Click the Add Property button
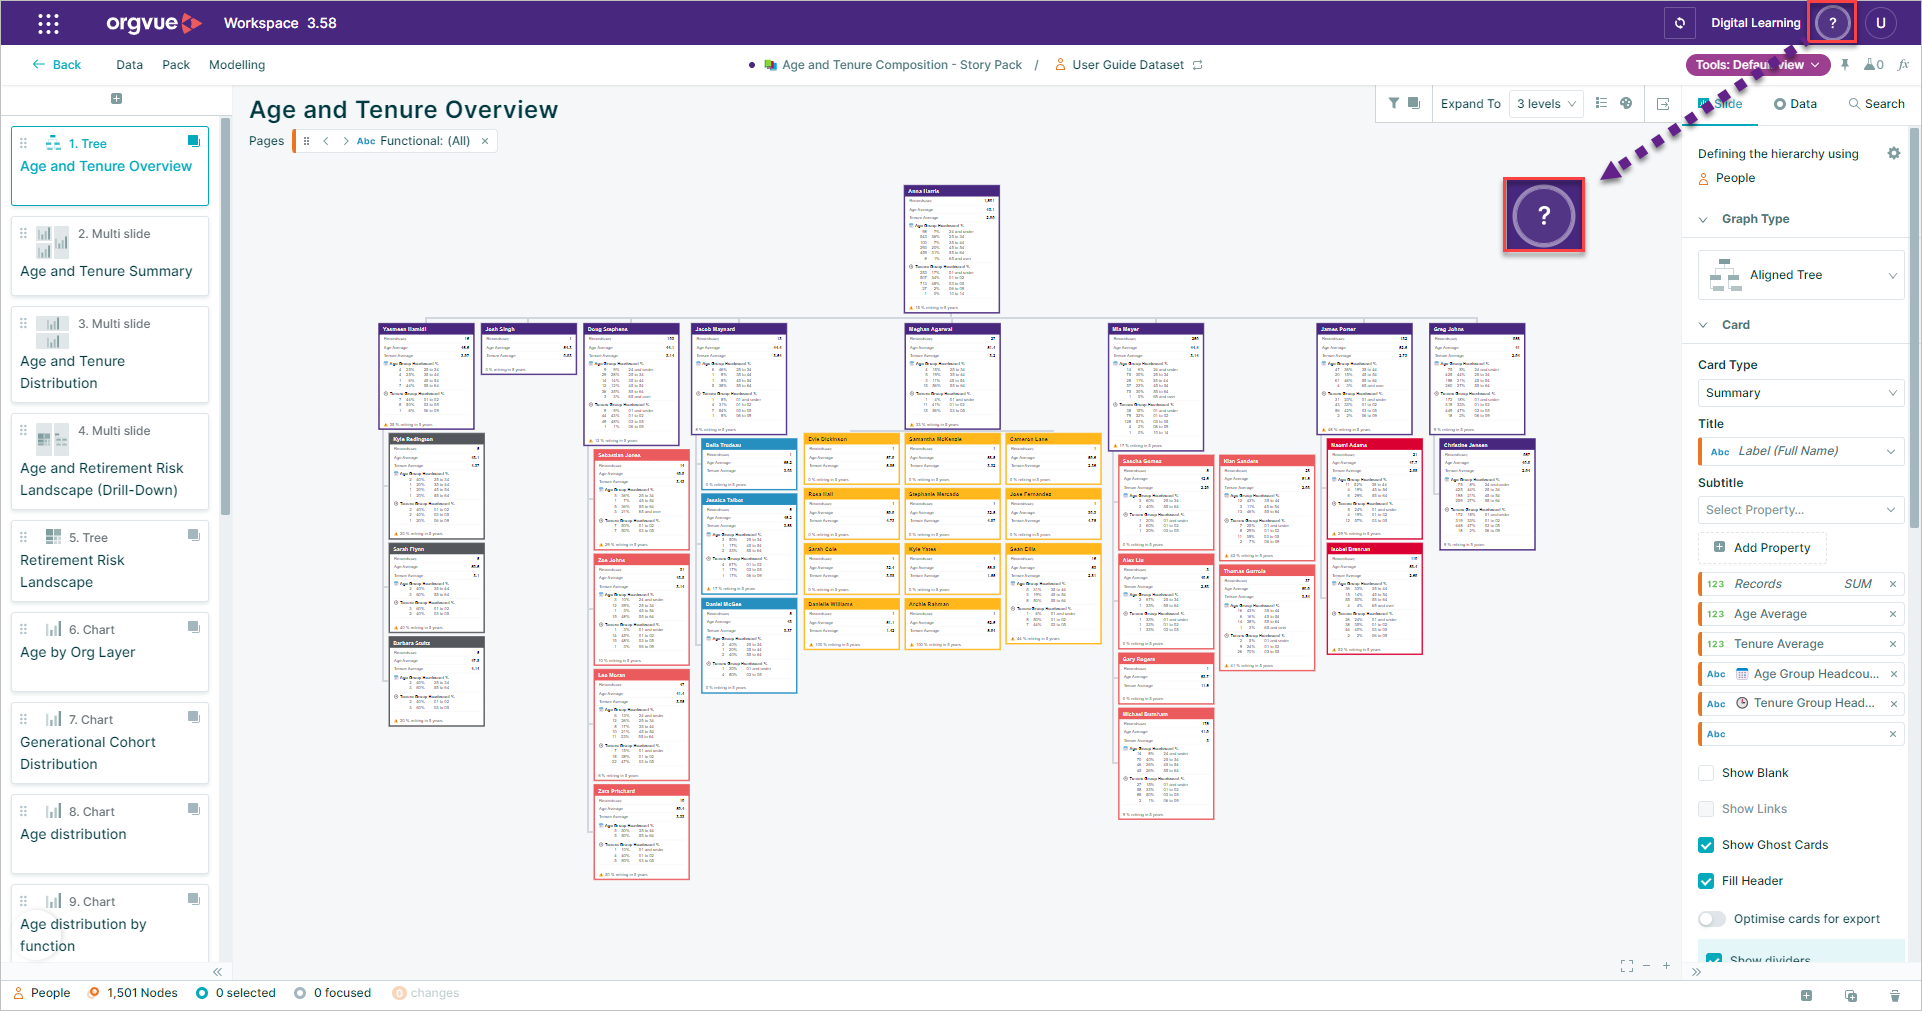The image size is (1922, 1011). click(1762, 548)
